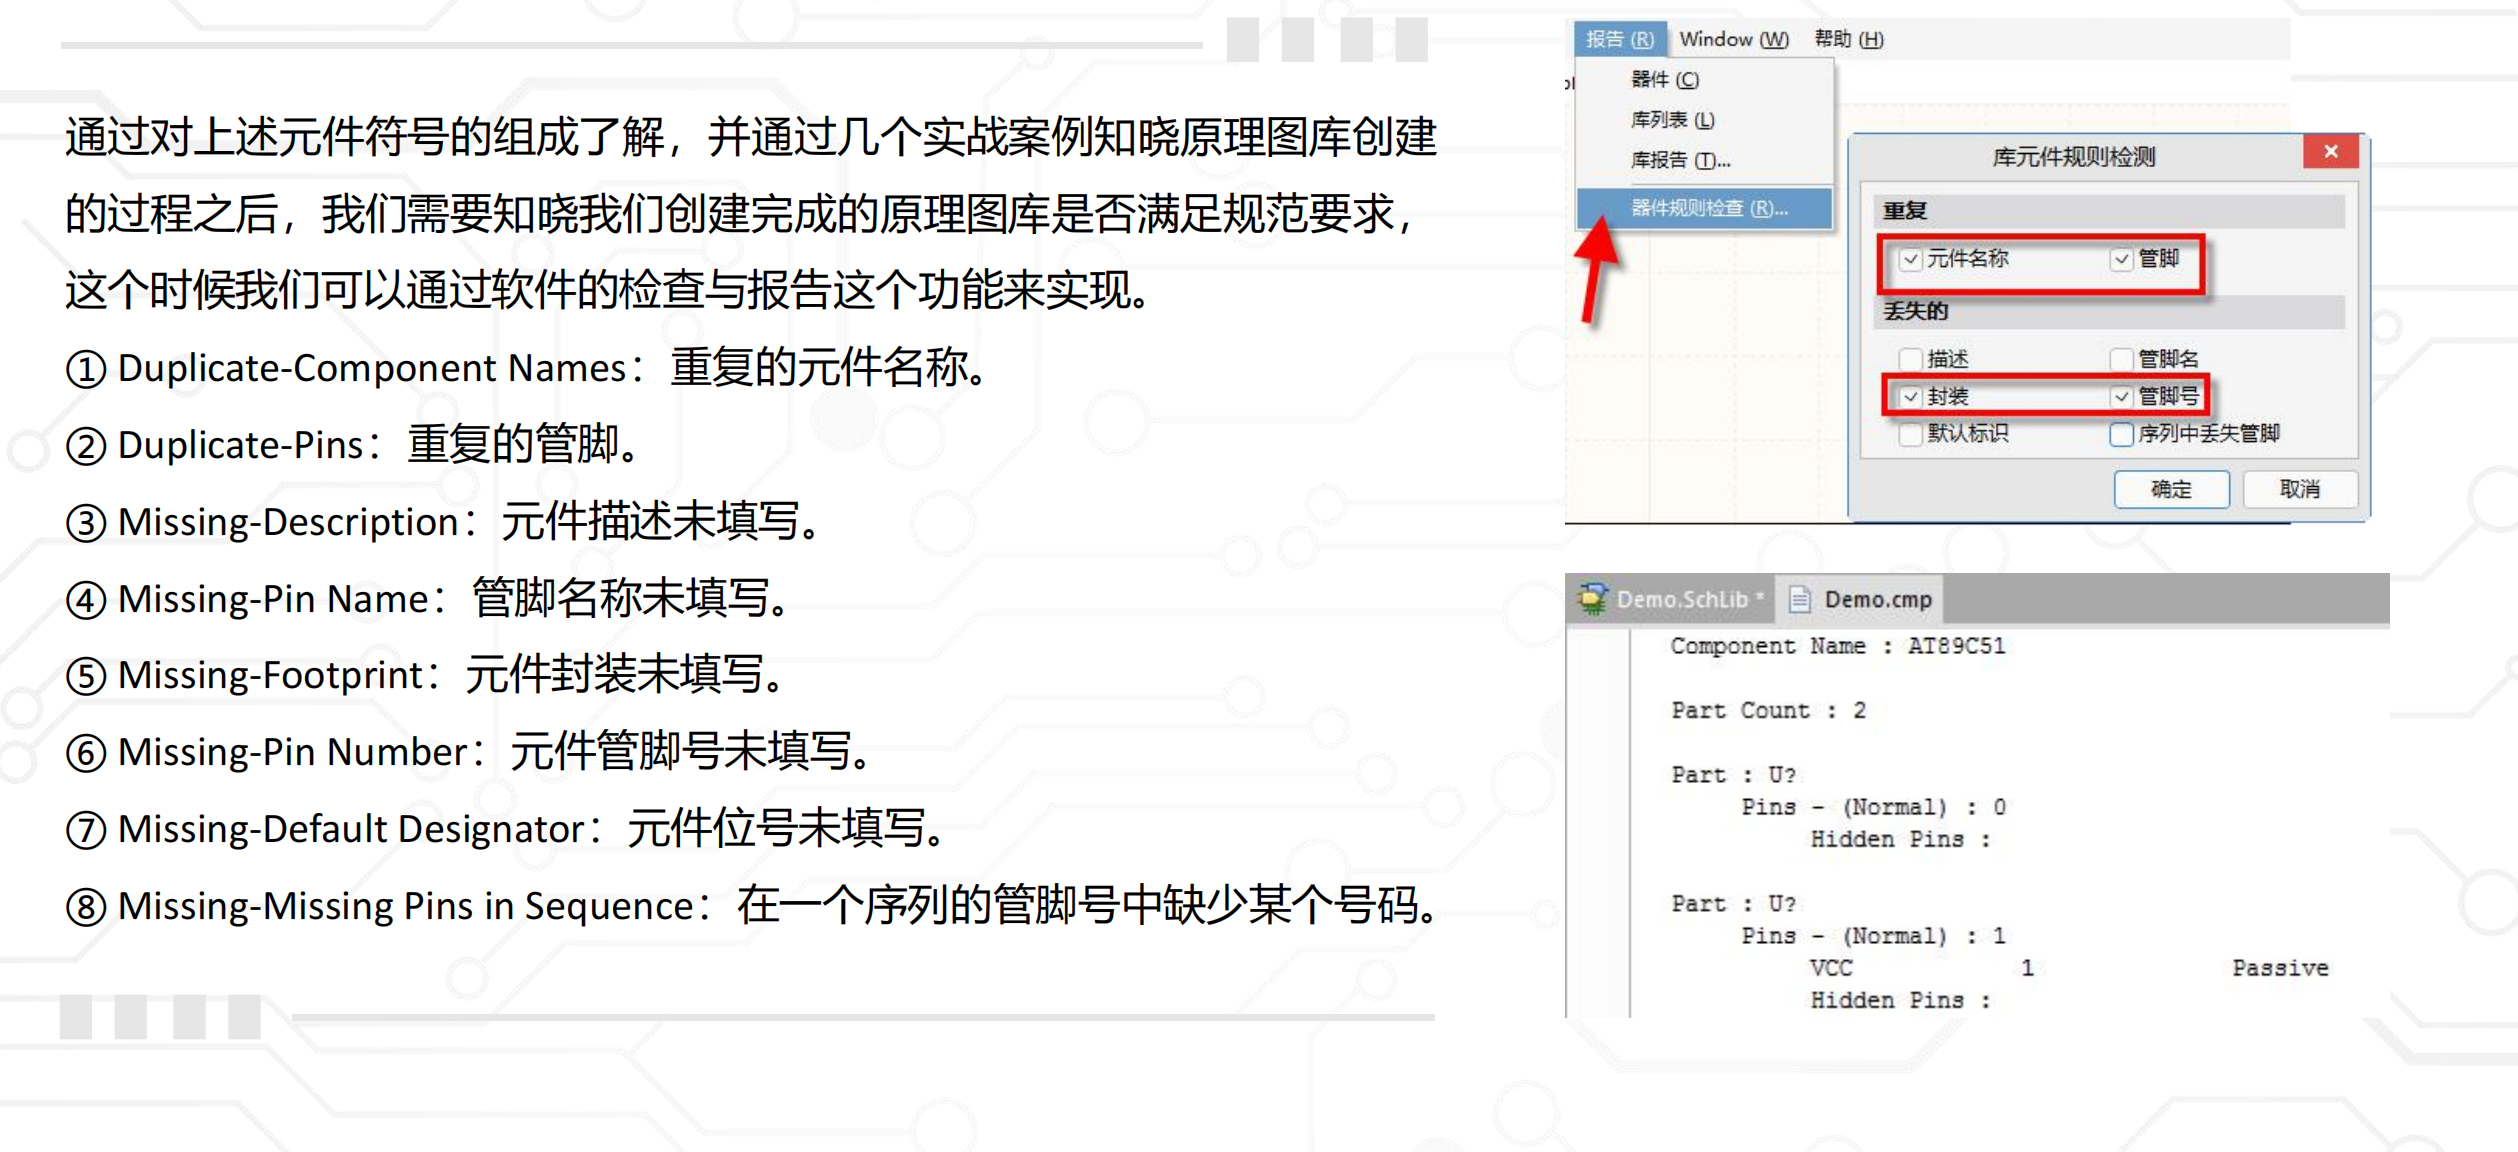Image resolution: width=2518 pixels, height=1152 pixels.
Task: Toggle the 封装 checkbox
Action: click(x=1911, y=397)
